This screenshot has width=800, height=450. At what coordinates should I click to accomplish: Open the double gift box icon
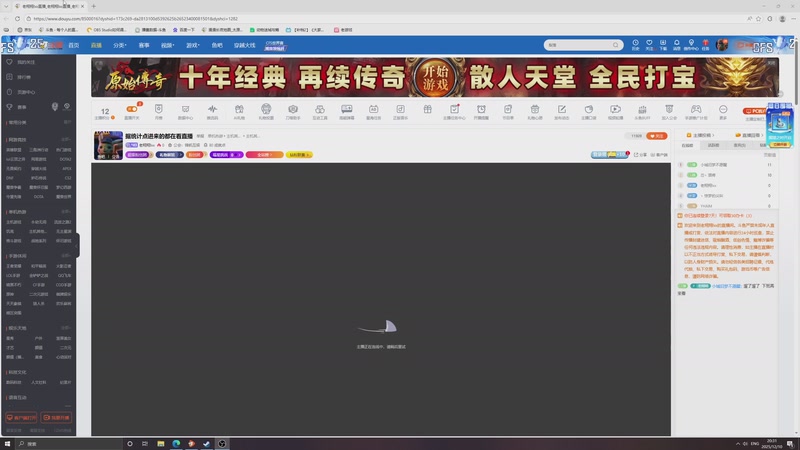pos(239,109)
